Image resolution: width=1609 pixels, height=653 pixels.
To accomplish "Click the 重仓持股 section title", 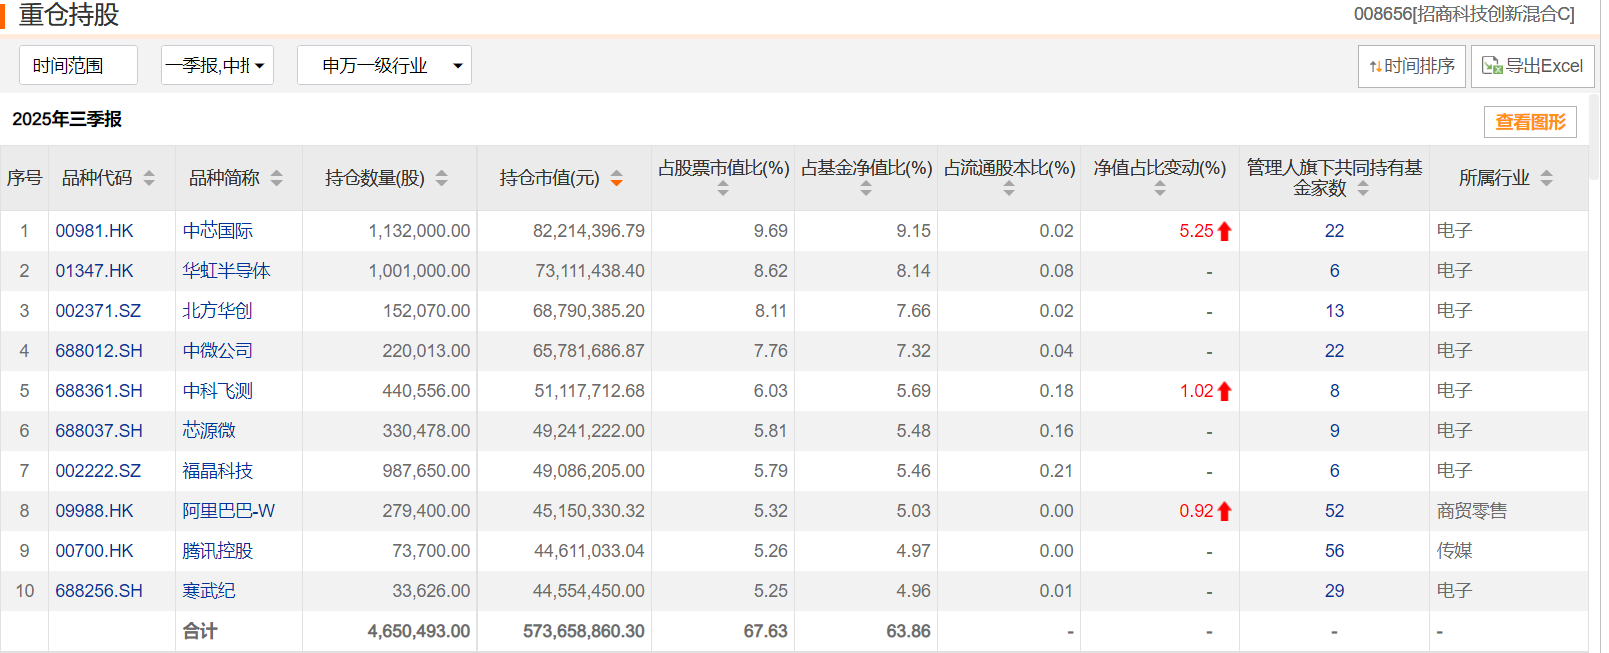I will [x=68, y=15].
